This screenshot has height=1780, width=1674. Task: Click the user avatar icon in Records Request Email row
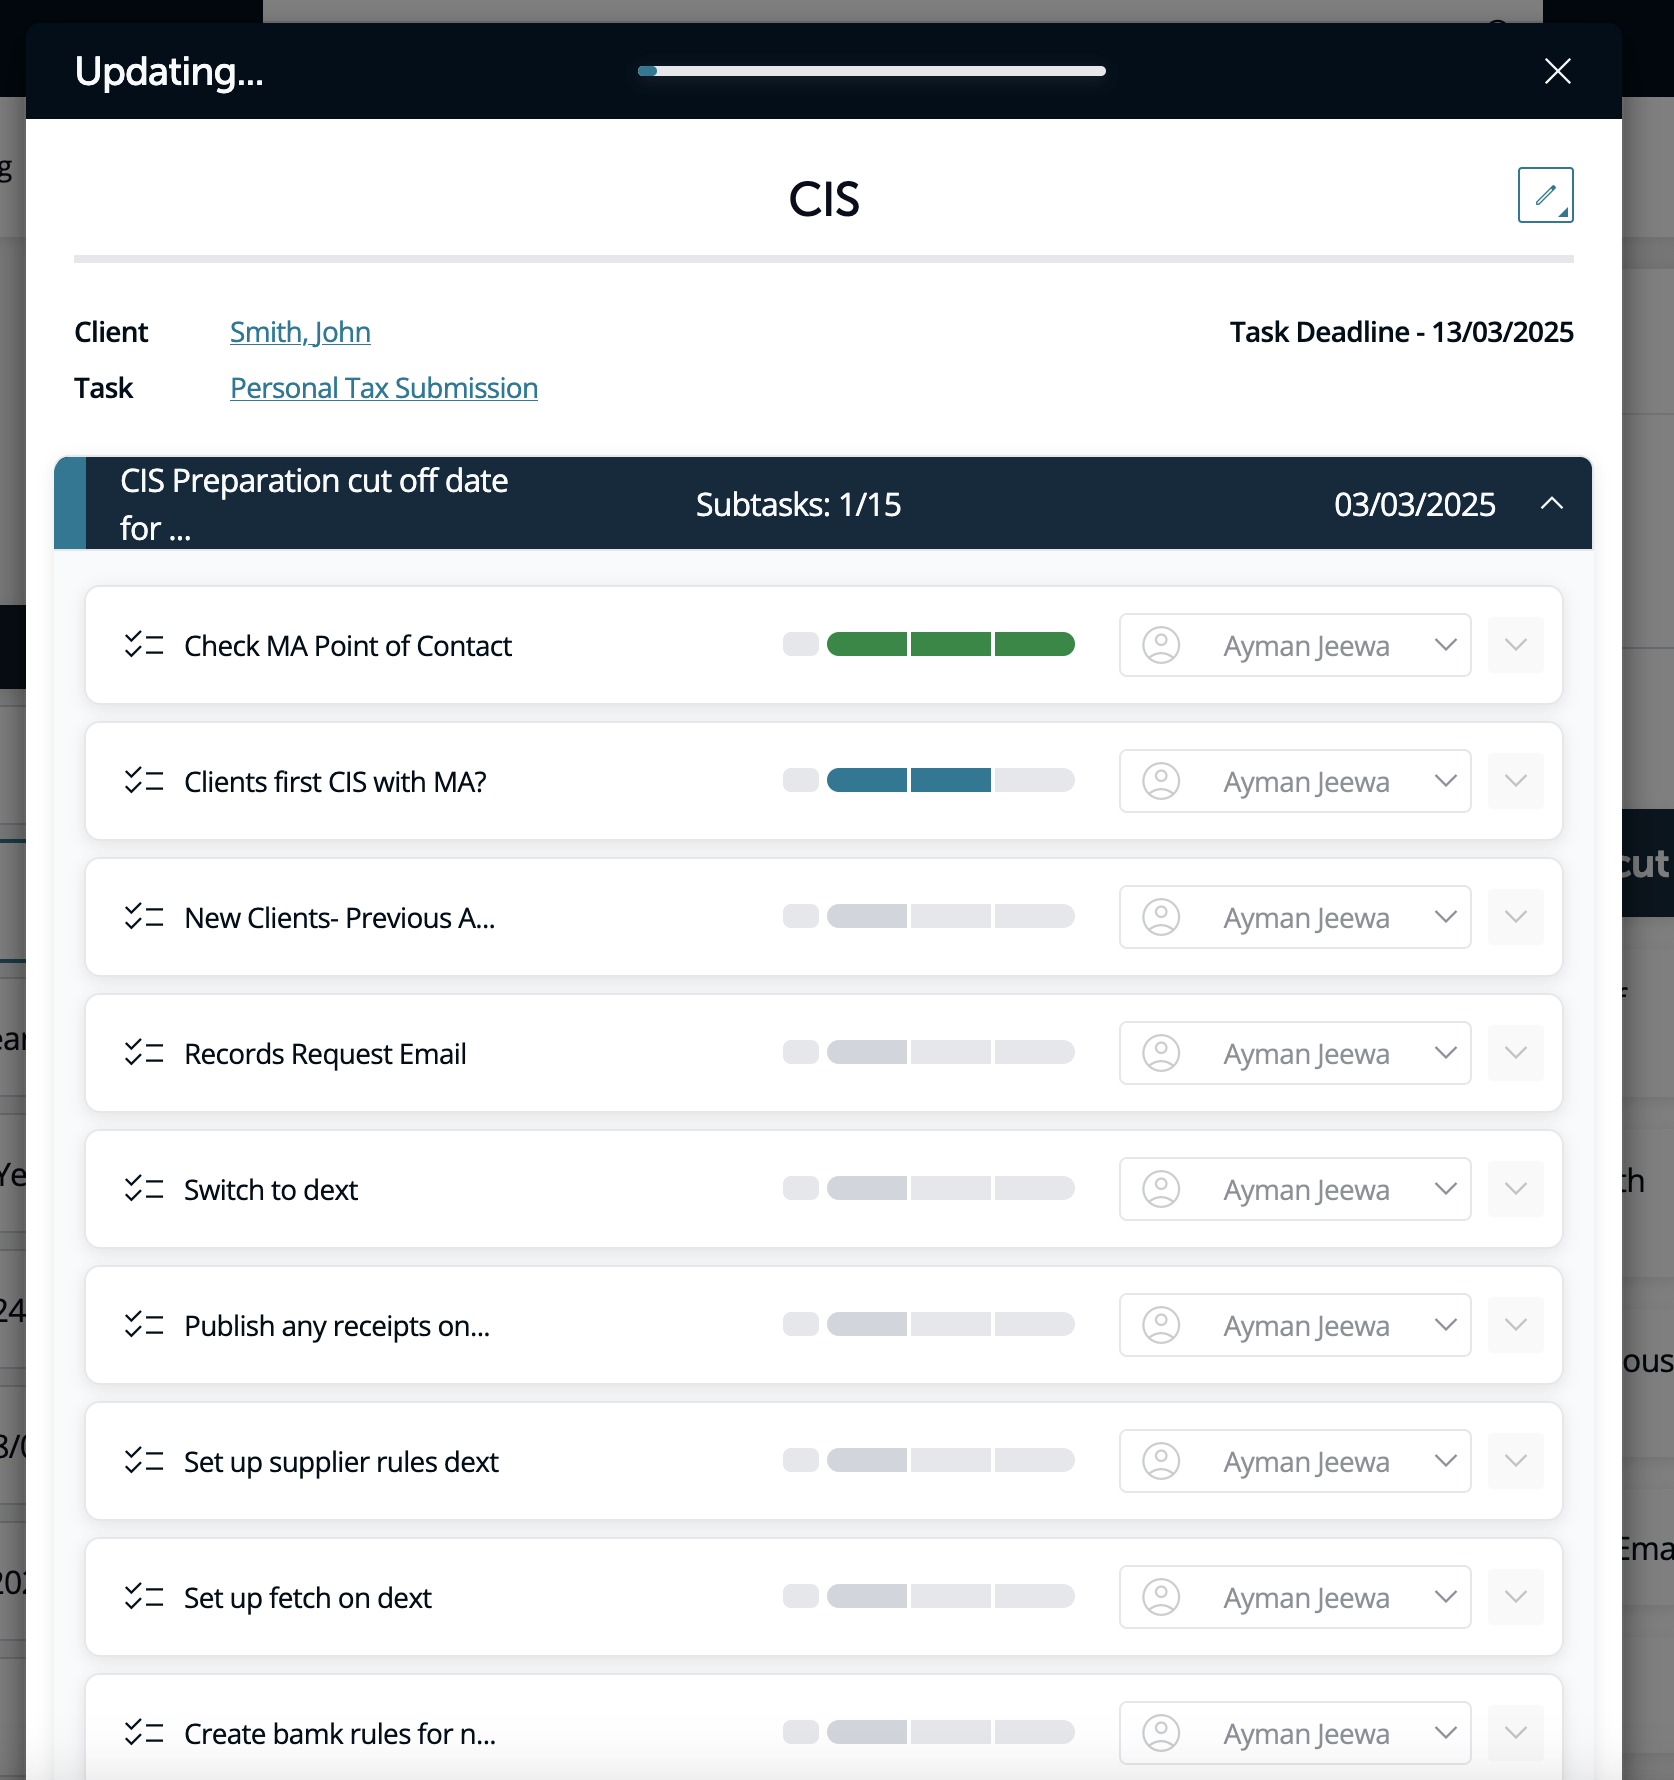[1161, 1053]
